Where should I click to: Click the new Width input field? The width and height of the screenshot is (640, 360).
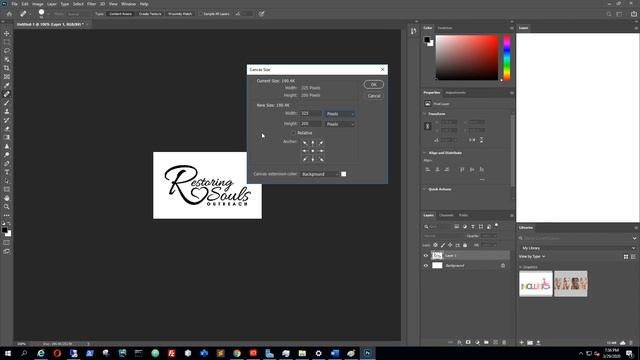point(311,113)
